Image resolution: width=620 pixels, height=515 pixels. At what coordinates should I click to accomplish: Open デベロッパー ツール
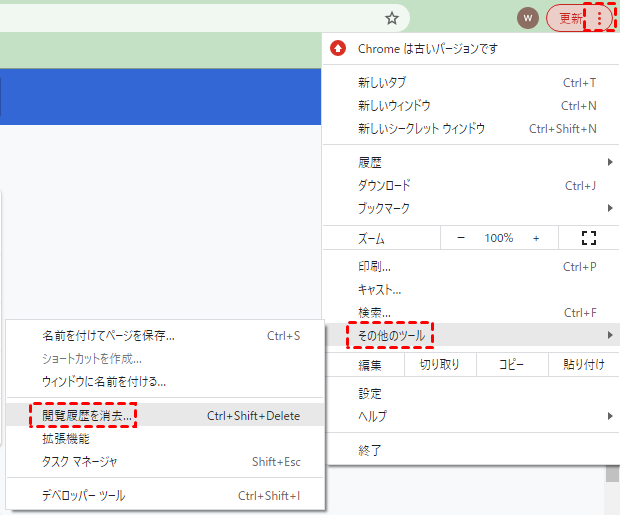coord(165,495)
